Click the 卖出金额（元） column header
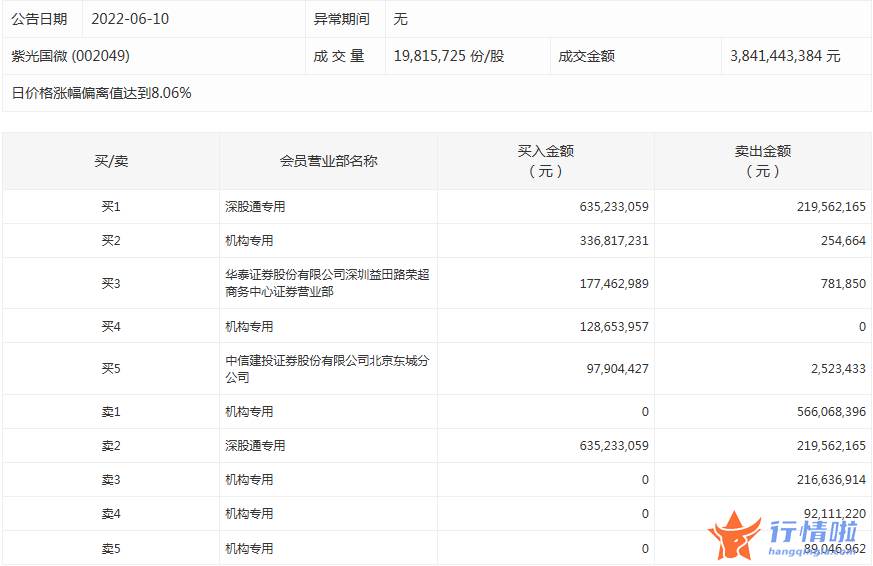873x566 pixels. tap(763, 161)
